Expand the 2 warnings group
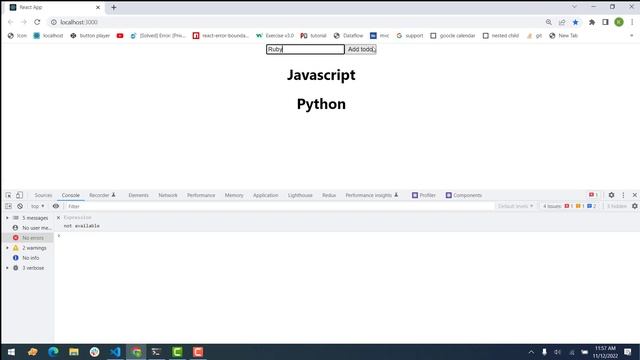640x360 pixels. tap(7, 248)
